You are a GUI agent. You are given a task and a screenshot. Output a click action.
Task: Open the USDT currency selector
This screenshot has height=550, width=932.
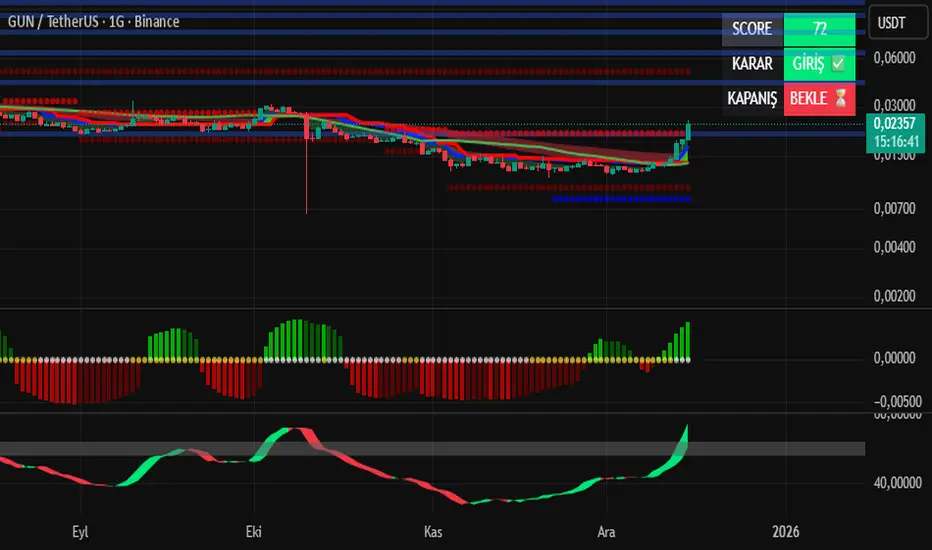tap(894, 21)
